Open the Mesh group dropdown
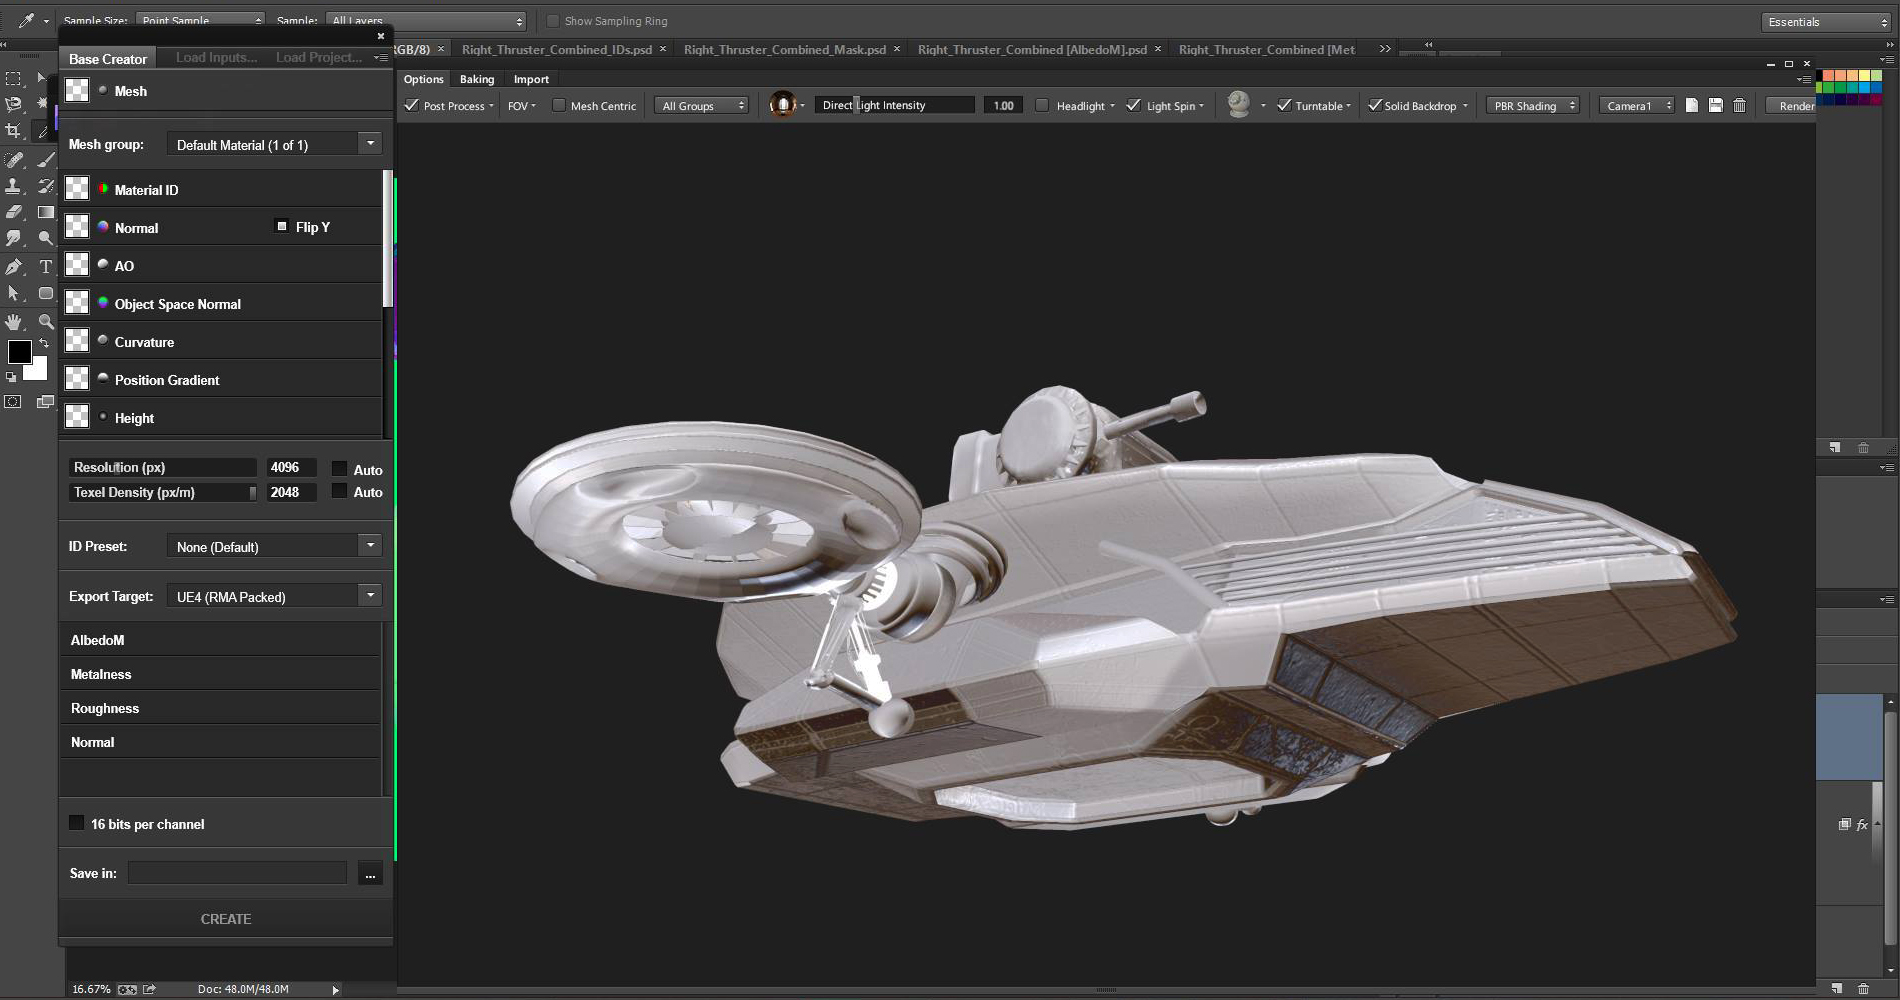 point(274,144)
